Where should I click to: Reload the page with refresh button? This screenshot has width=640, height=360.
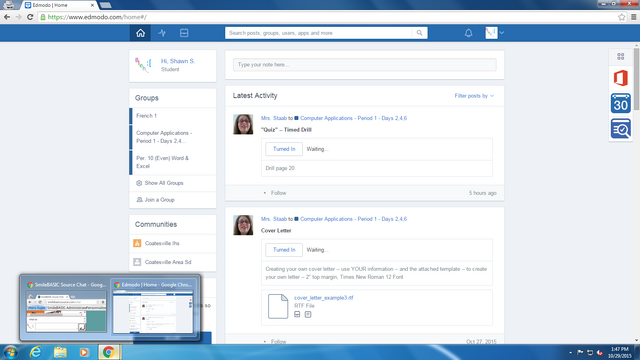30,17
